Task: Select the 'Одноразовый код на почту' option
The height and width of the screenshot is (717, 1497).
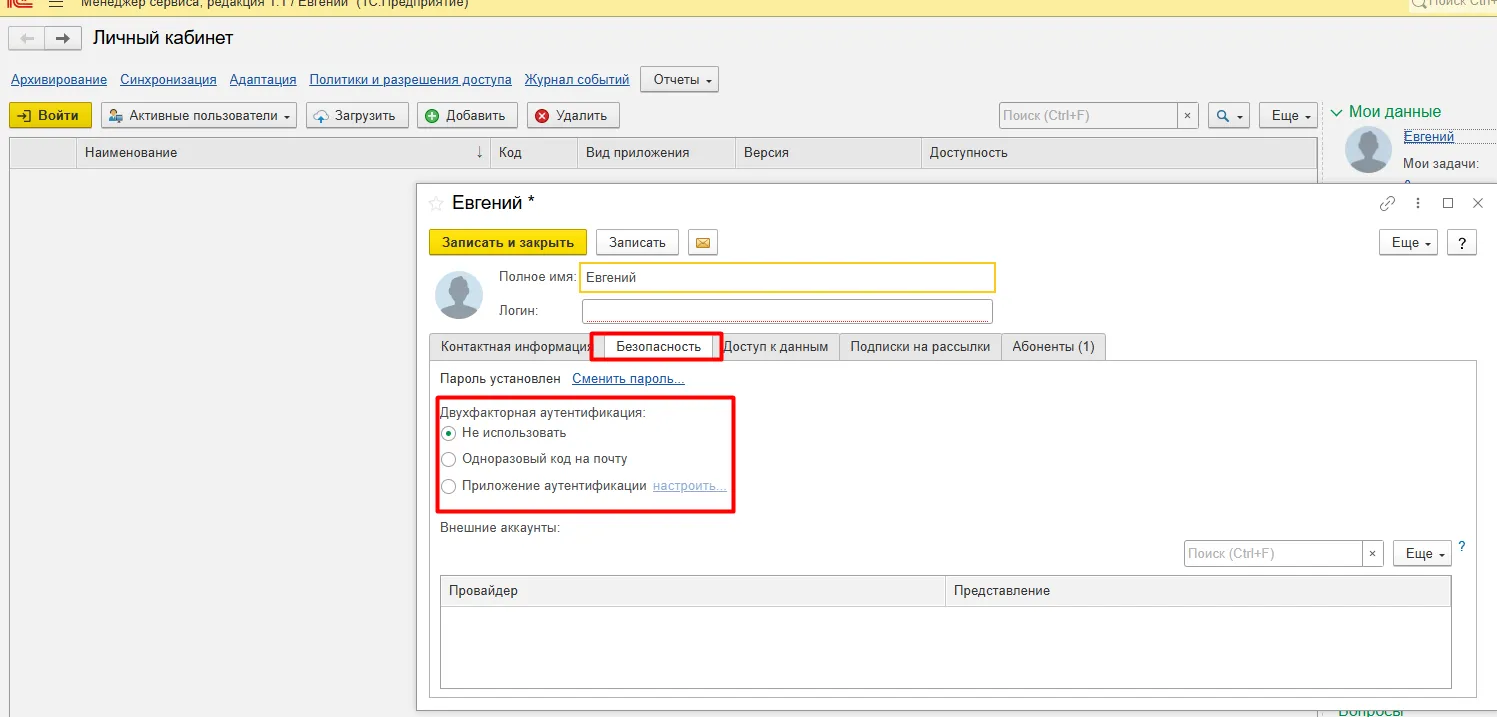Action: 449,459
